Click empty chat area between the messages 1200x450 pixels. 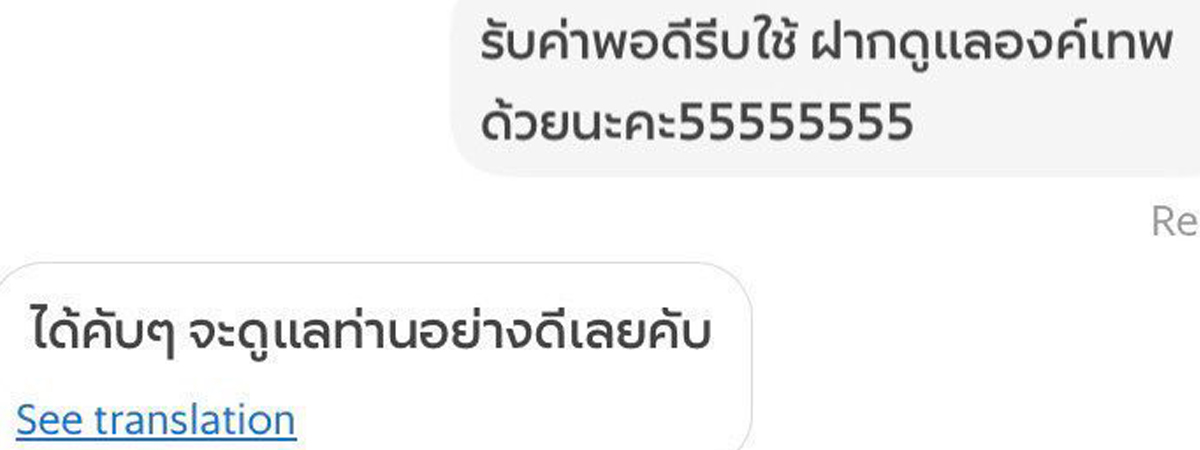pyautogui.click(x=600, y=222)
